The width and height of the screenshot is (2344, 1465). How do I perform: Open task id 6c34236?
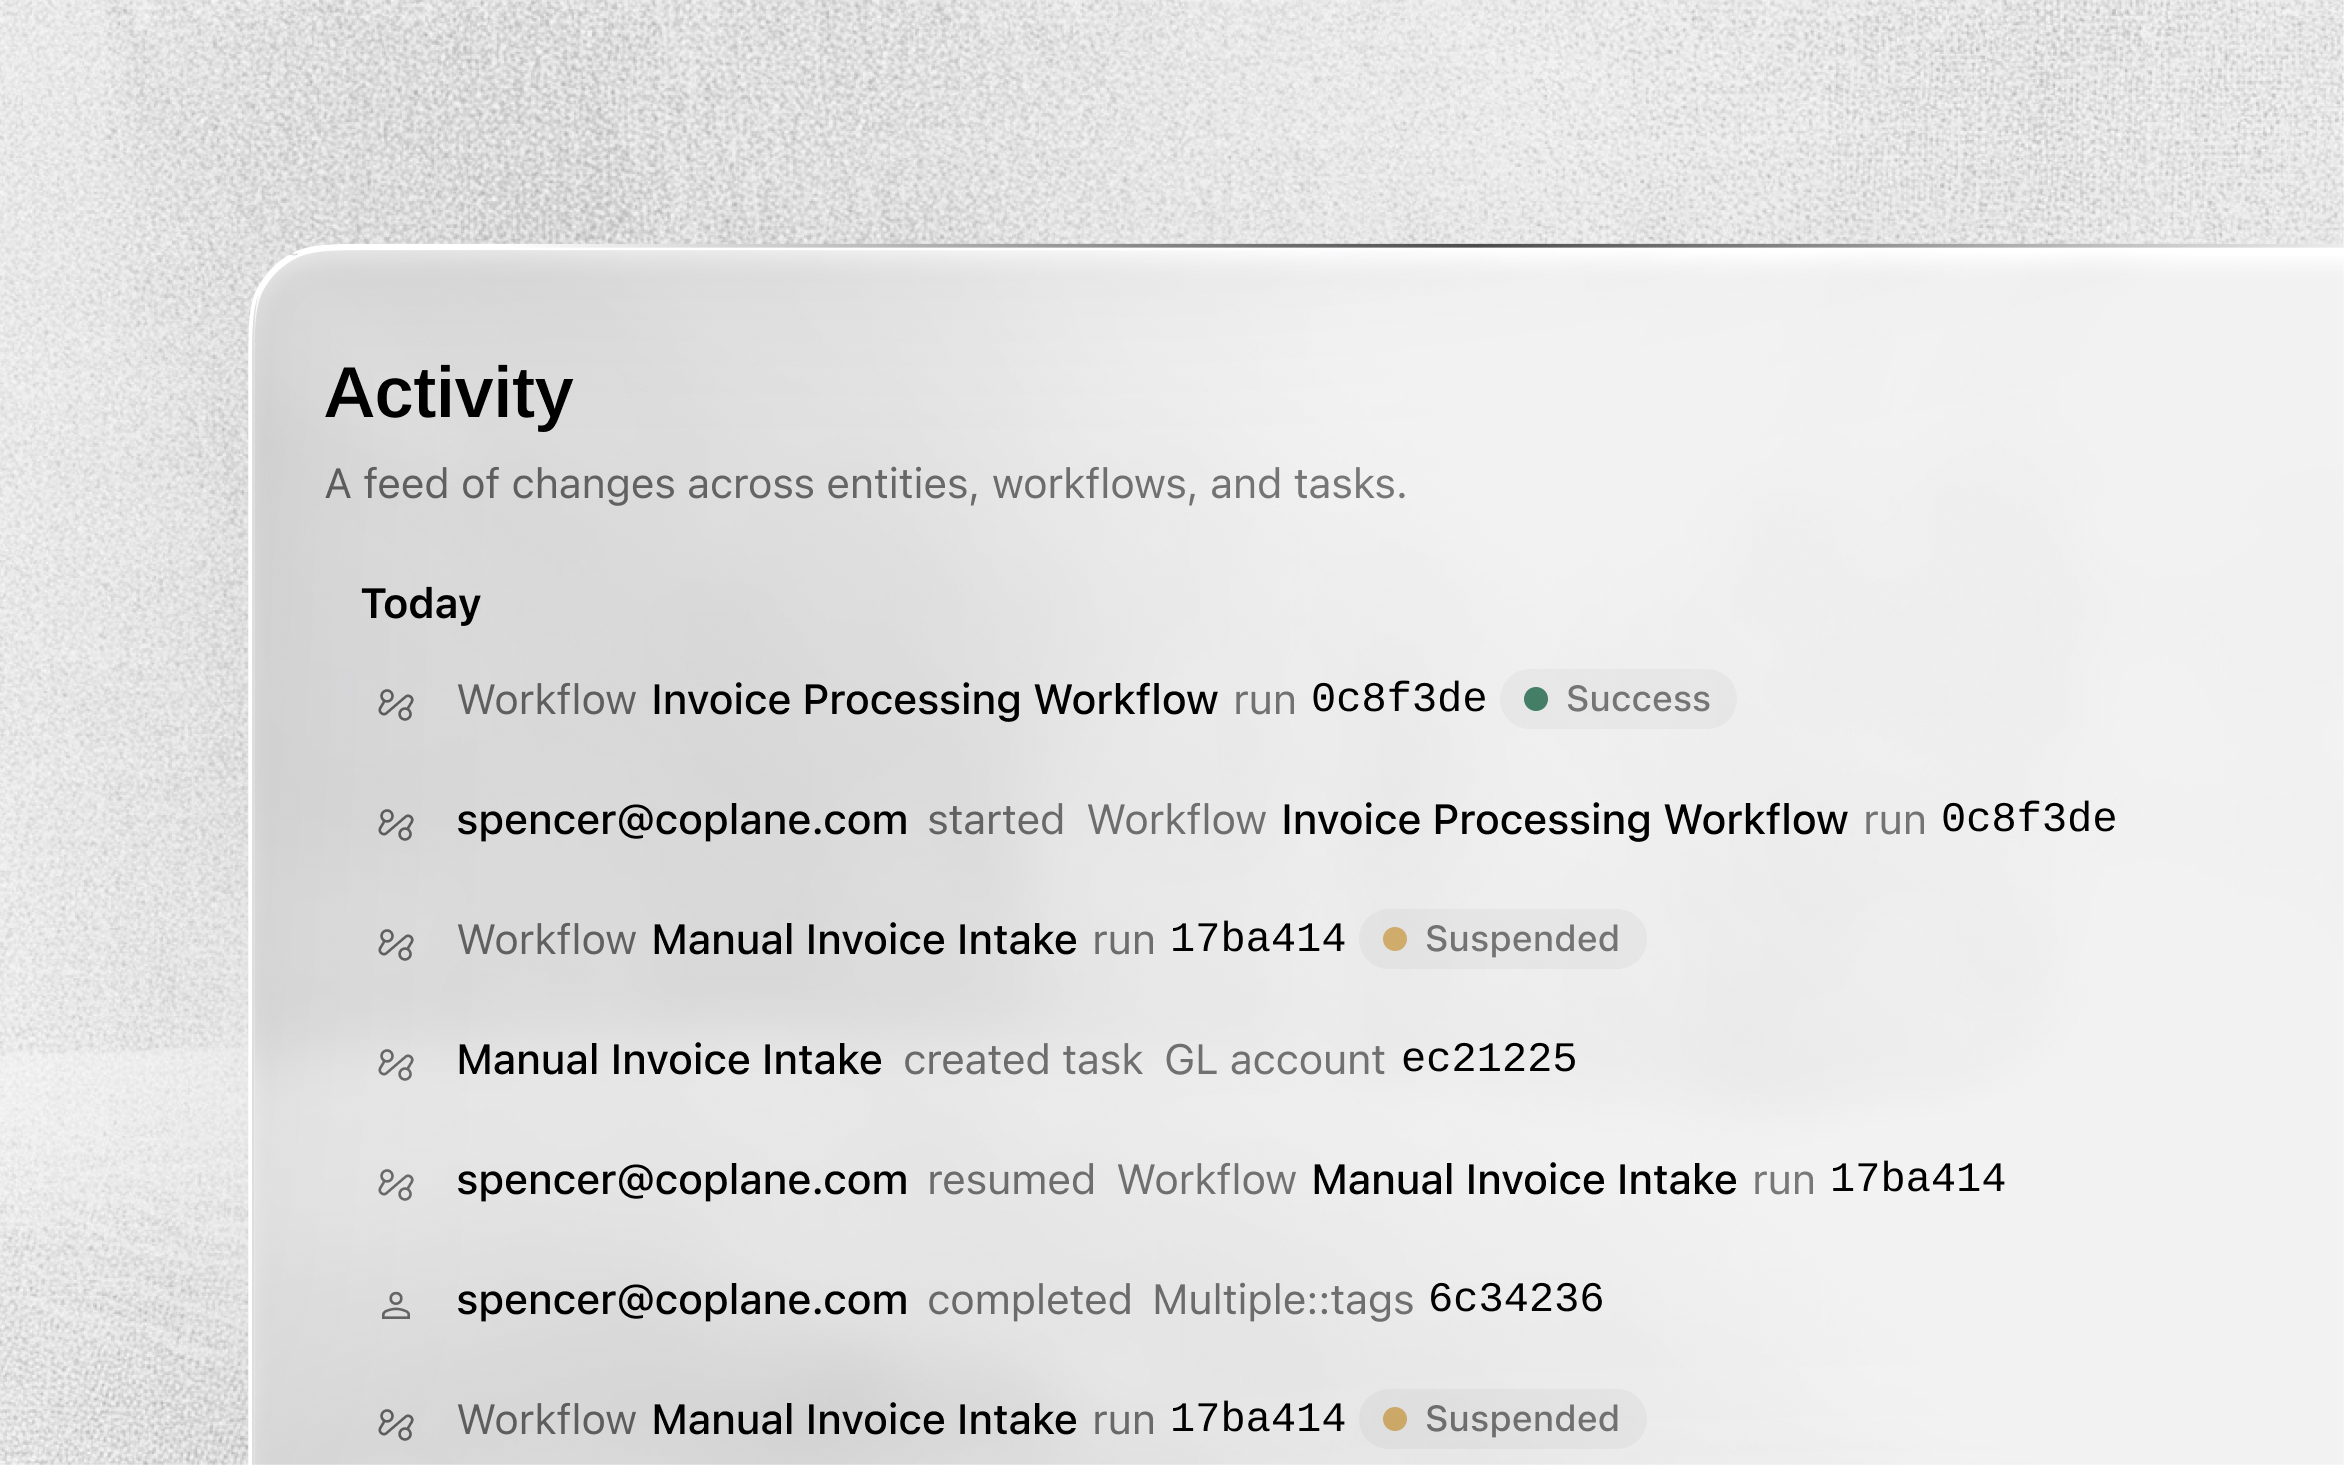[x=1516, y=1298]
